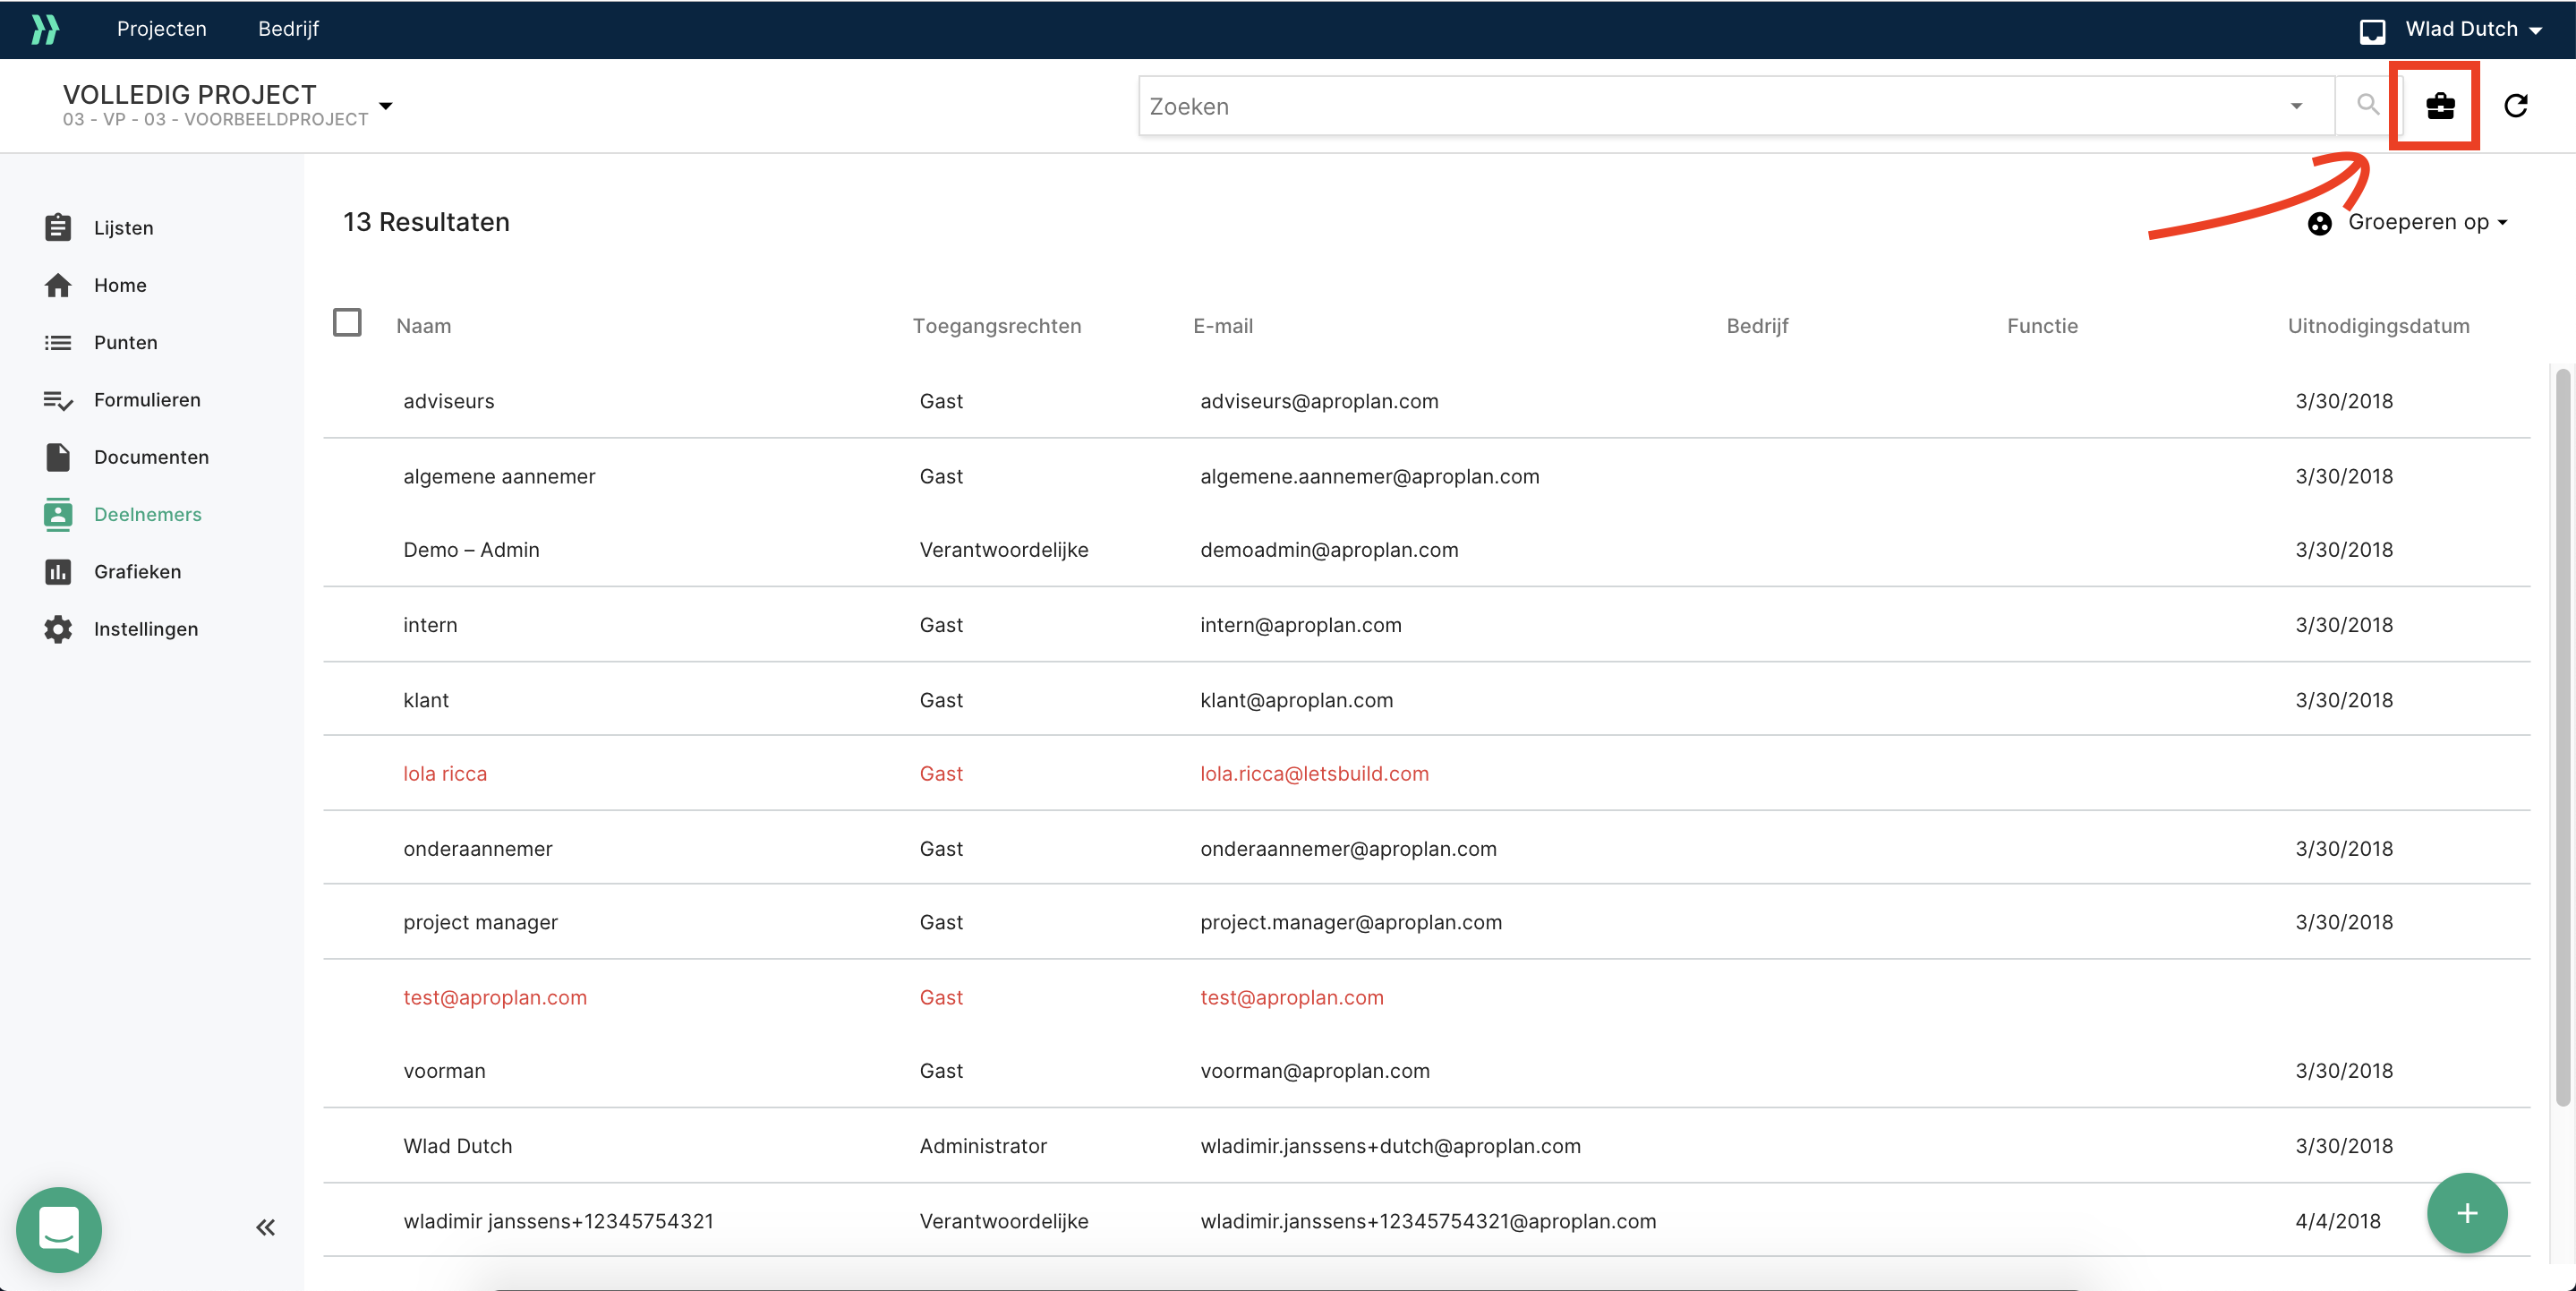Click the Formulieren checklist icon
2576x1291 pixels.
(58, 400)
